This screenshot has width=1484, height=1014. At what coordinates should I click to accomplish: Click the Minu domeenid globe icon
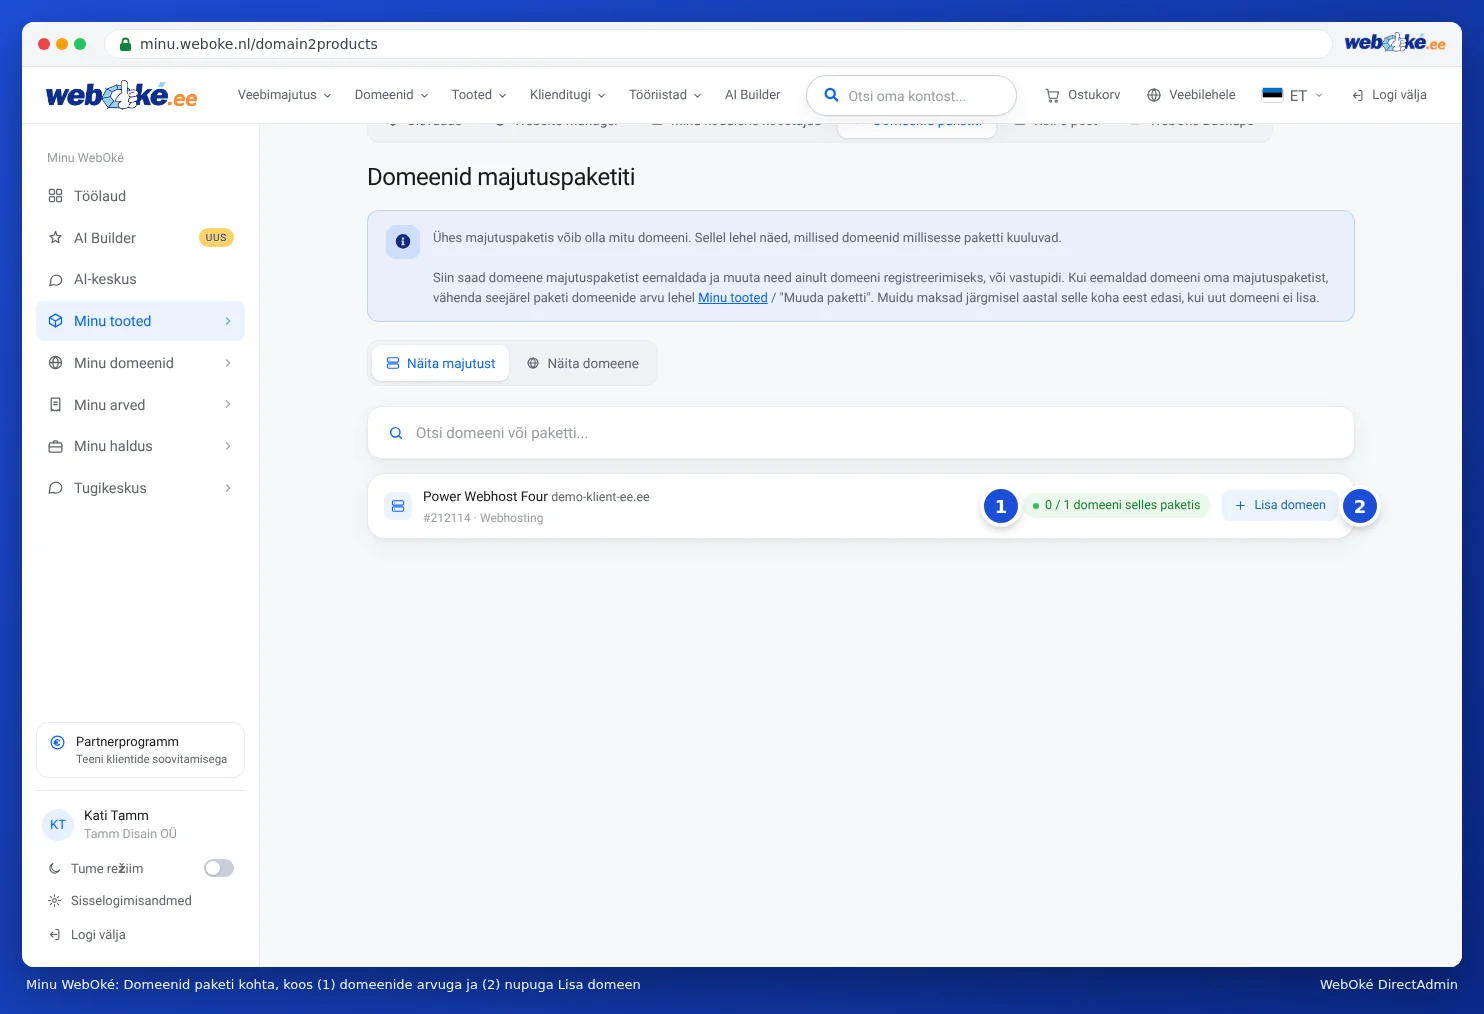click(56, 363)
